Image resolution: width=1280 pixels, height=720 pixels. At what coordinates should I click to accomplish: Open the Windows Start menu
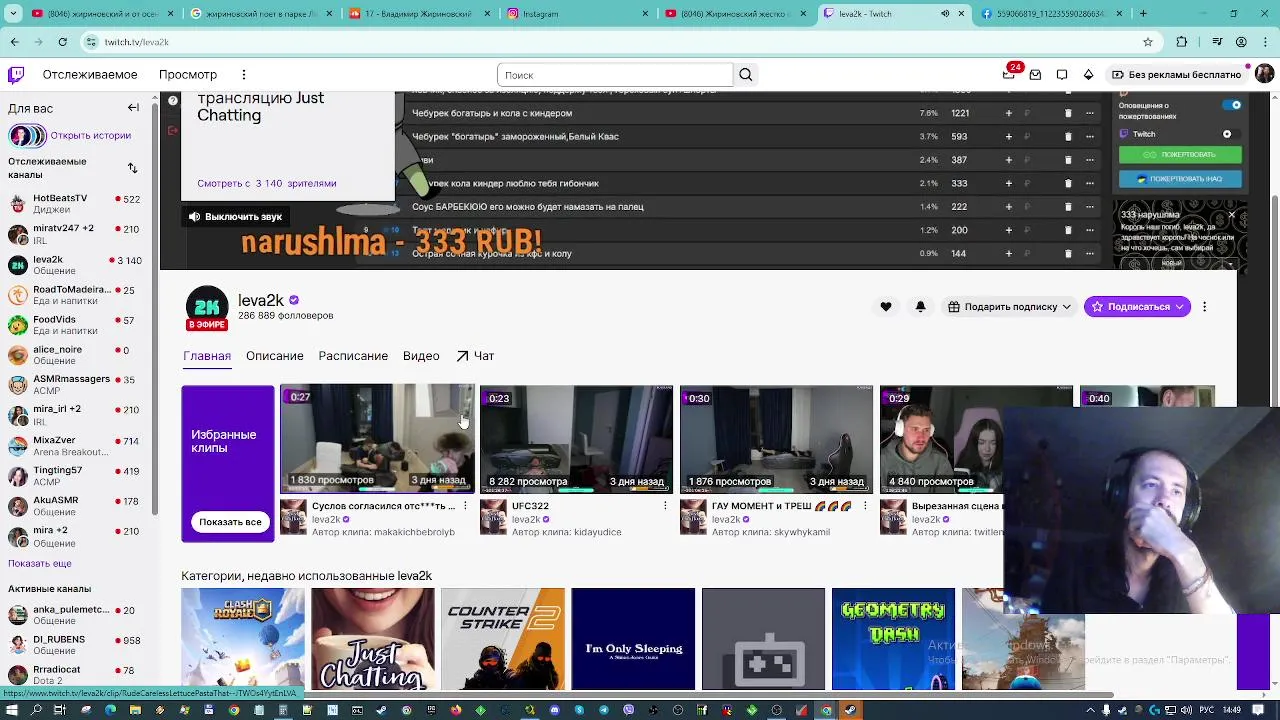[12, 710]
